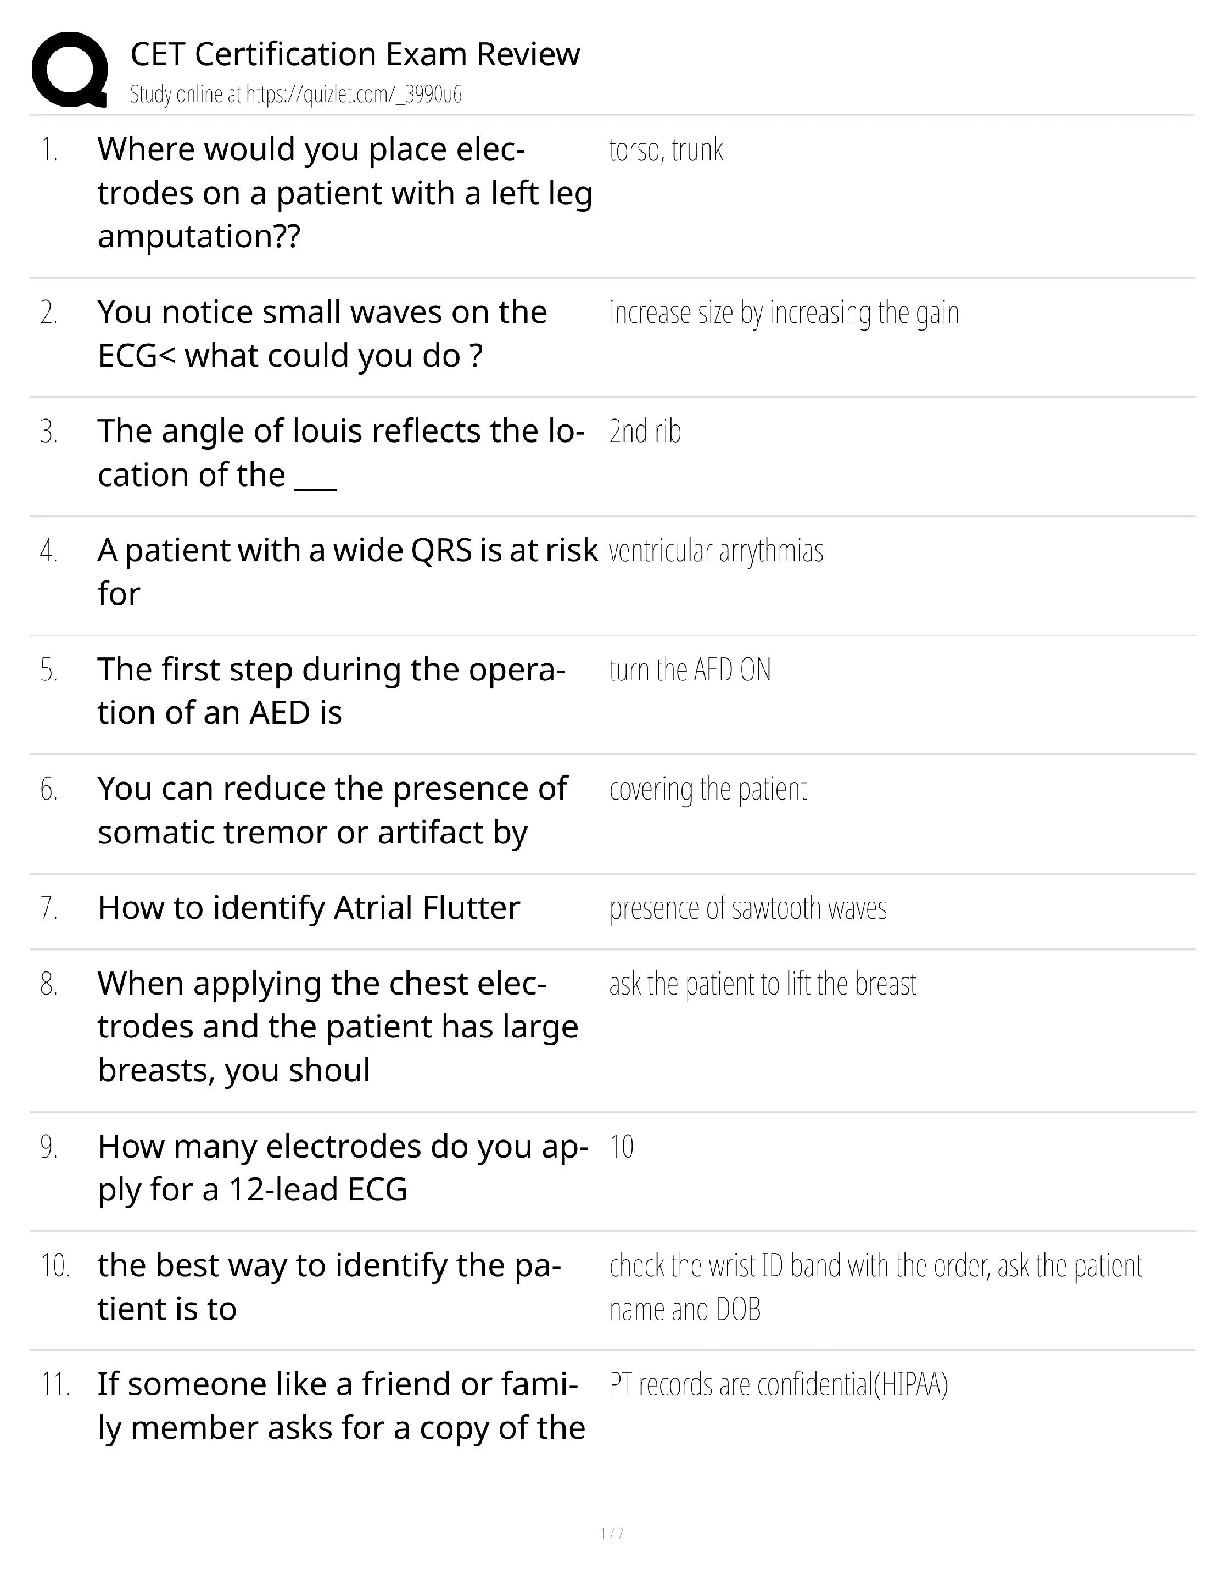
Task: Select the AED first step question
Action: point(331,691)
